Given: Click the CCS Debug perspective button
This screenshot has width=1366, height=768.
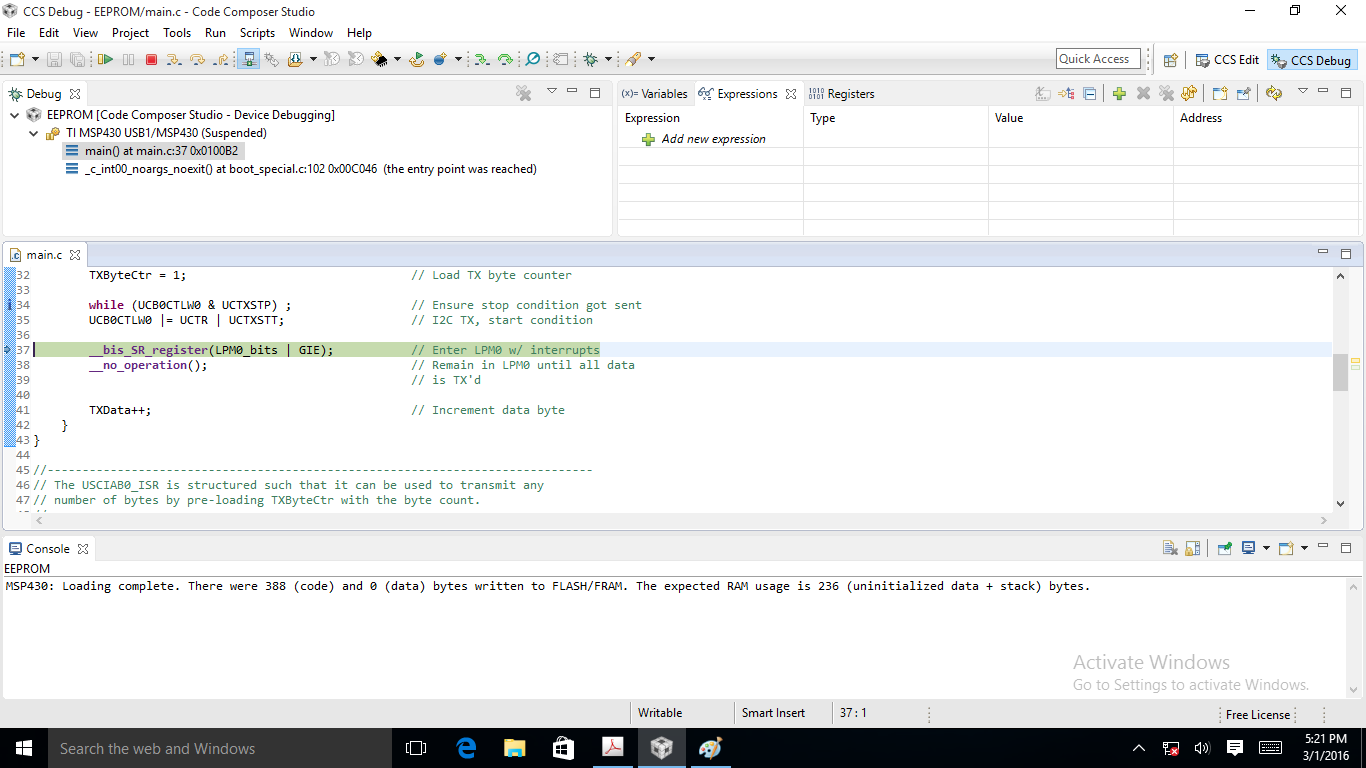Looking at the screenshot, I should (x=1311, y=60).
